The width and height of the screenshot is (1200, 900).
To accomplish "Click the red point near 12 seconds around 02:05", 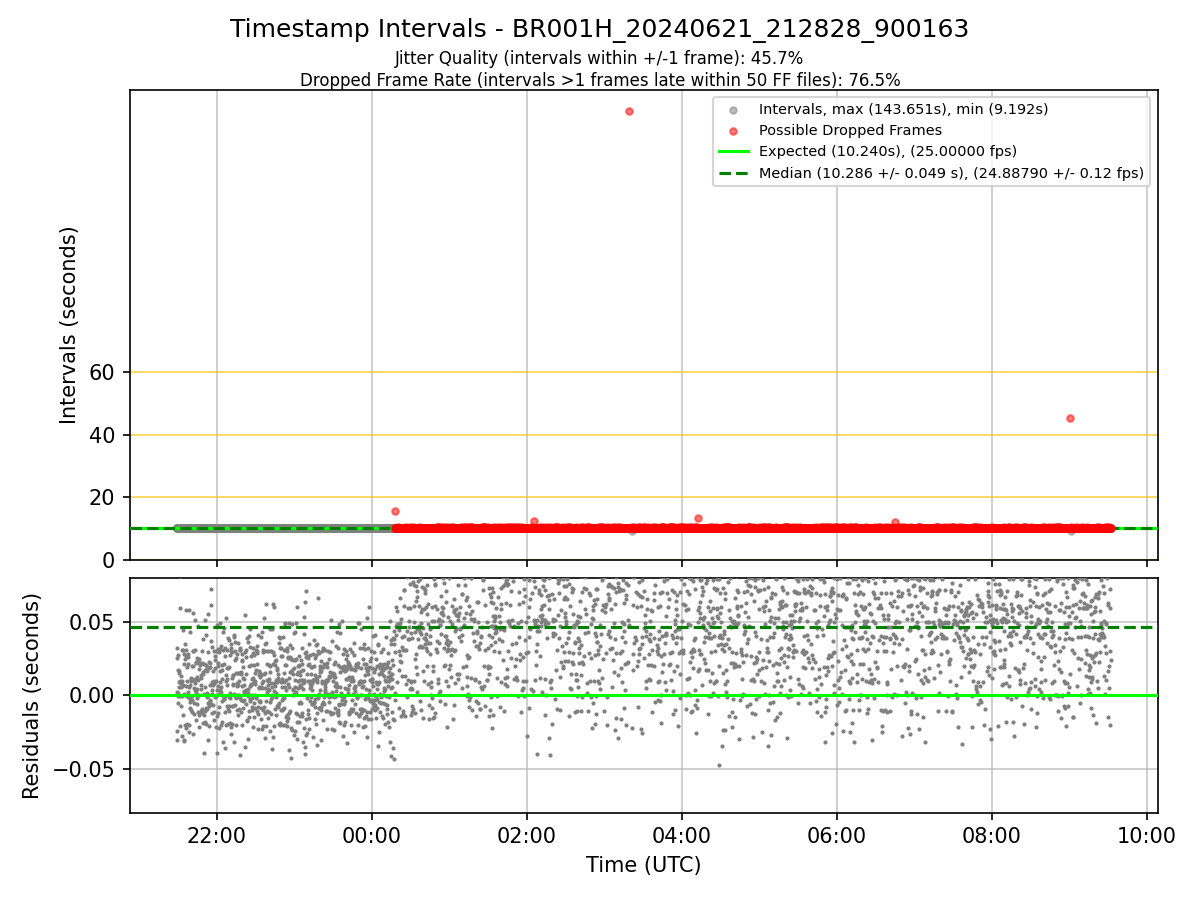I will pos(534,521).
